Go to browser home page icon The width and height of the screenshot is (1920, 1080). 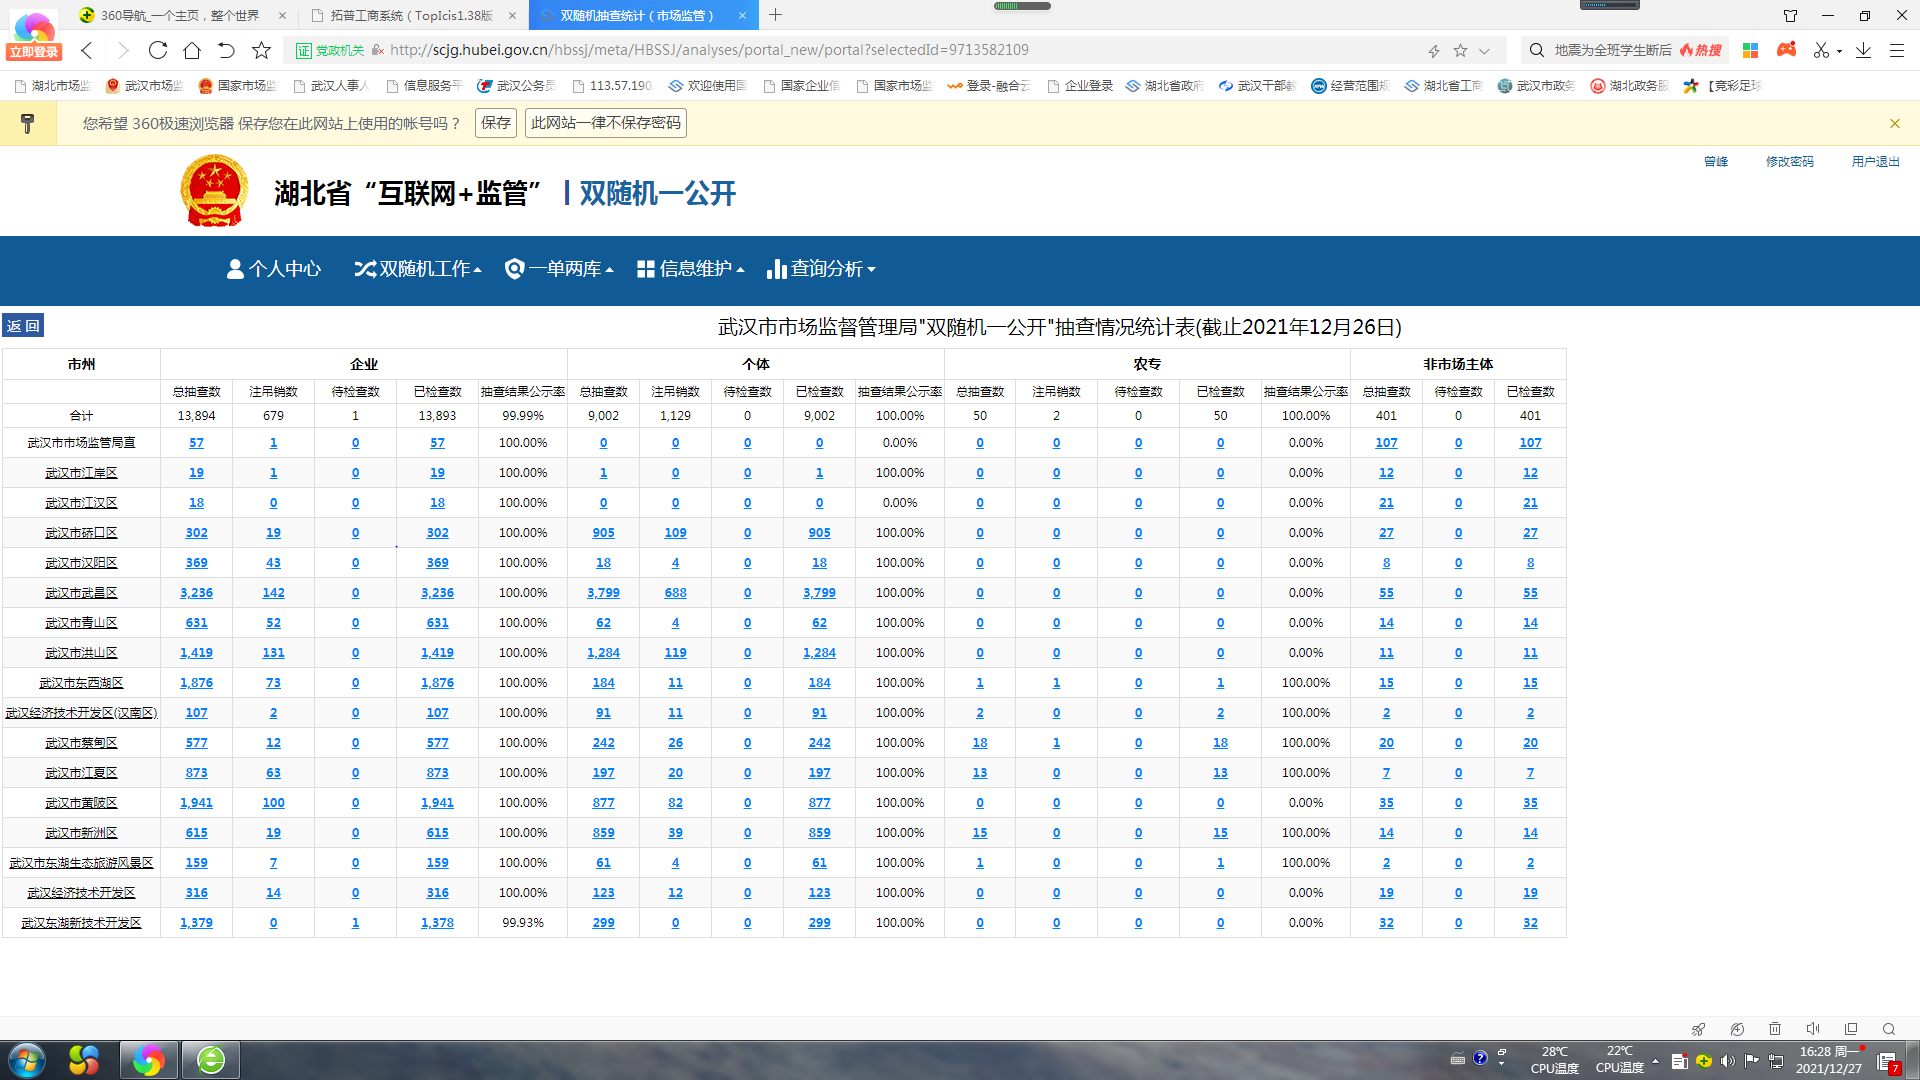[192, 50]
